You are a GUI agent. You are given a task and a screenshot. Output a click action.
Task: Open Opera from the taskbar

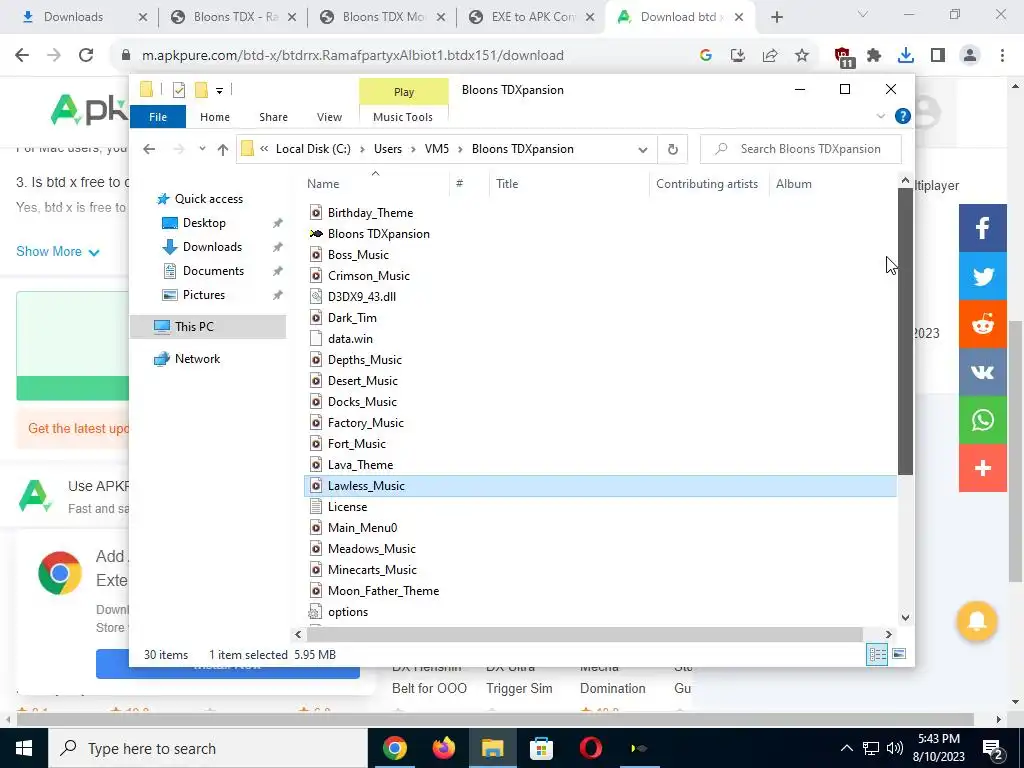click(x=590, y=748)
